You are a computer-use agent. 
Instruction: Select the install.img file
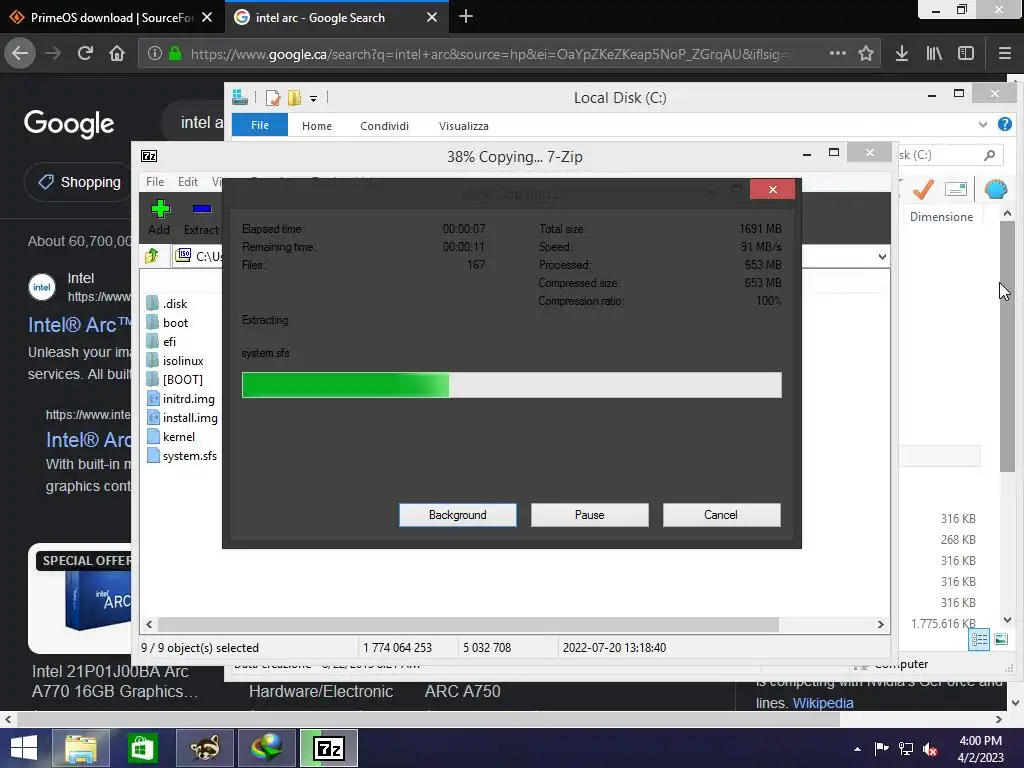point(182,417)
